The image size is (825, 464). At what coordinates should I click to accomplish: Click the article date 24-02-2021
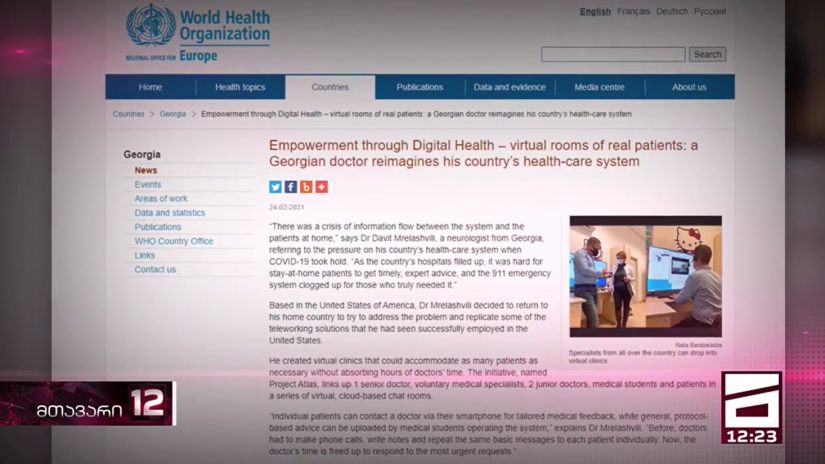(287, 207)
